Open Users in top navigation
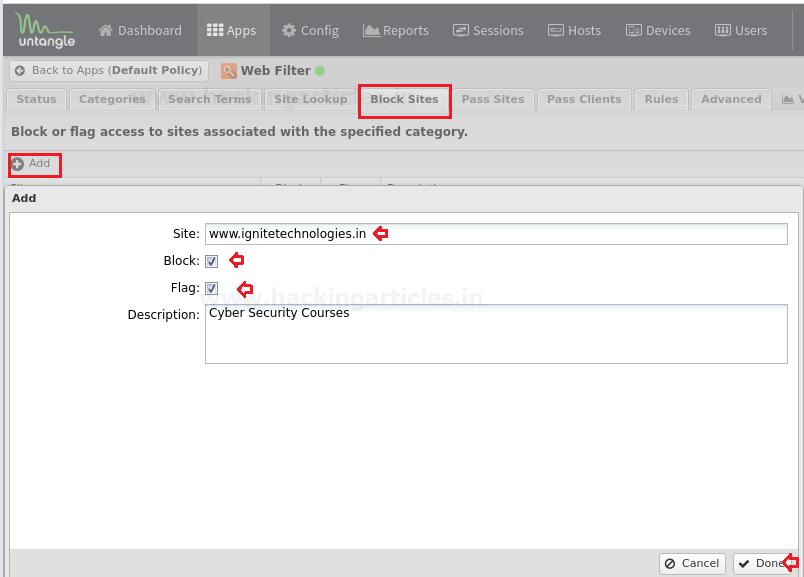The image size is (804, 577). click(x=741, y=30)
